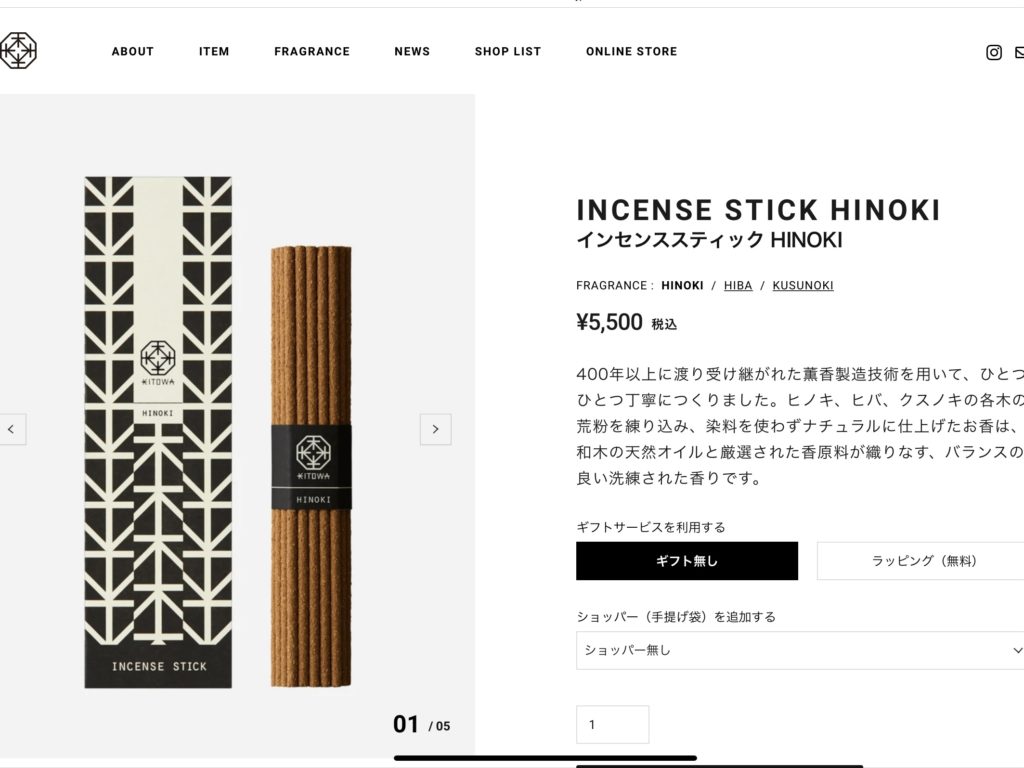Switch fragrance to HIBA
Viewport: 1024px width, 768px height.
[x=738, y=285]
